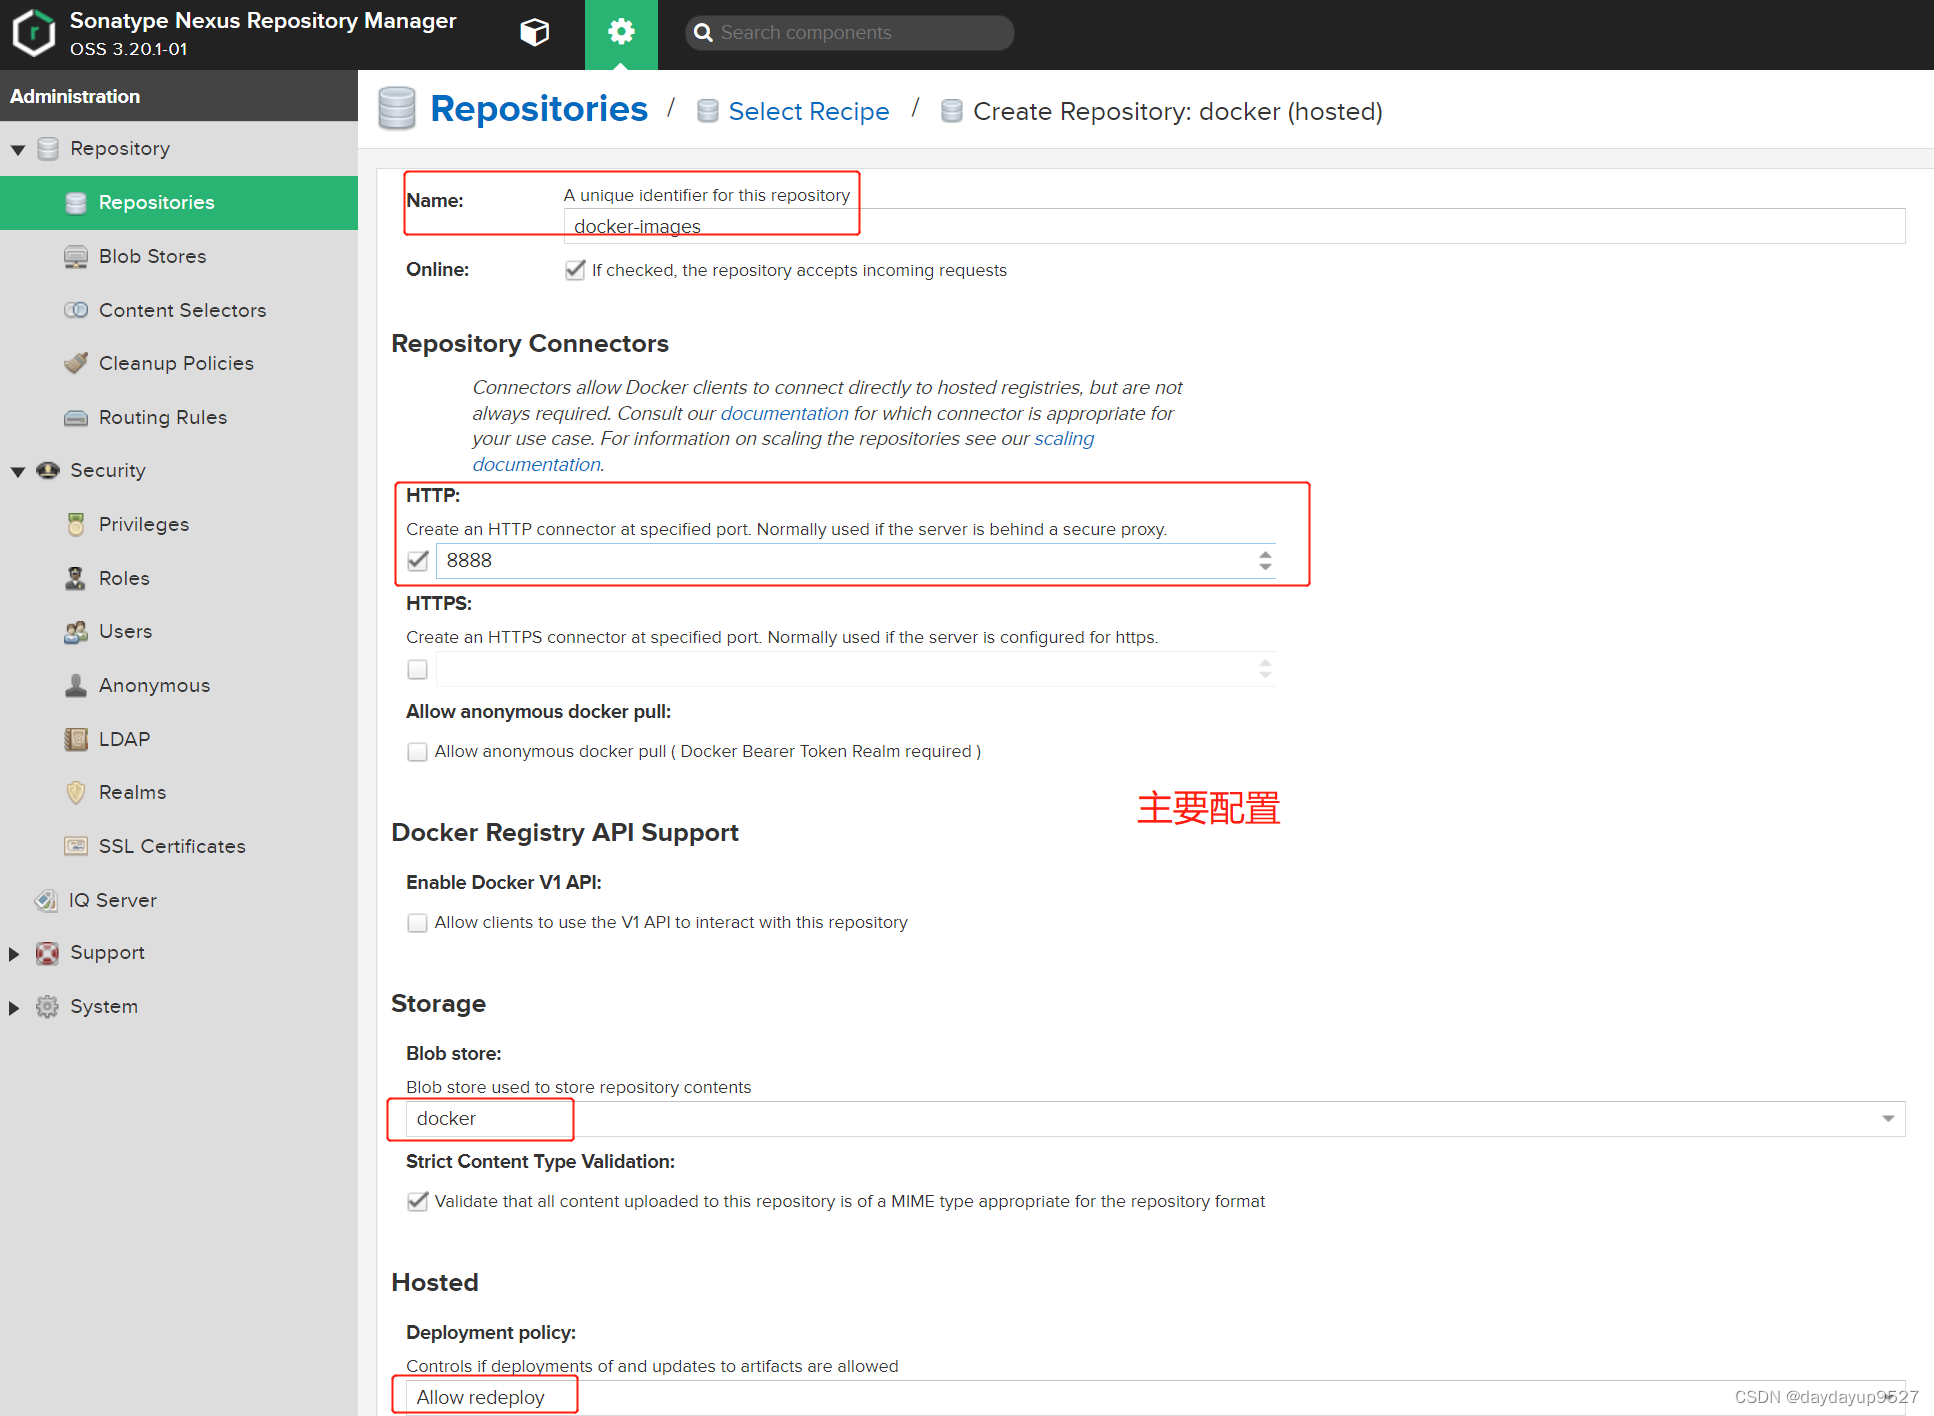Screen dimensions: 1934x1416
Task: Open the Blob store dropdown
Action: [1887, 1118]
